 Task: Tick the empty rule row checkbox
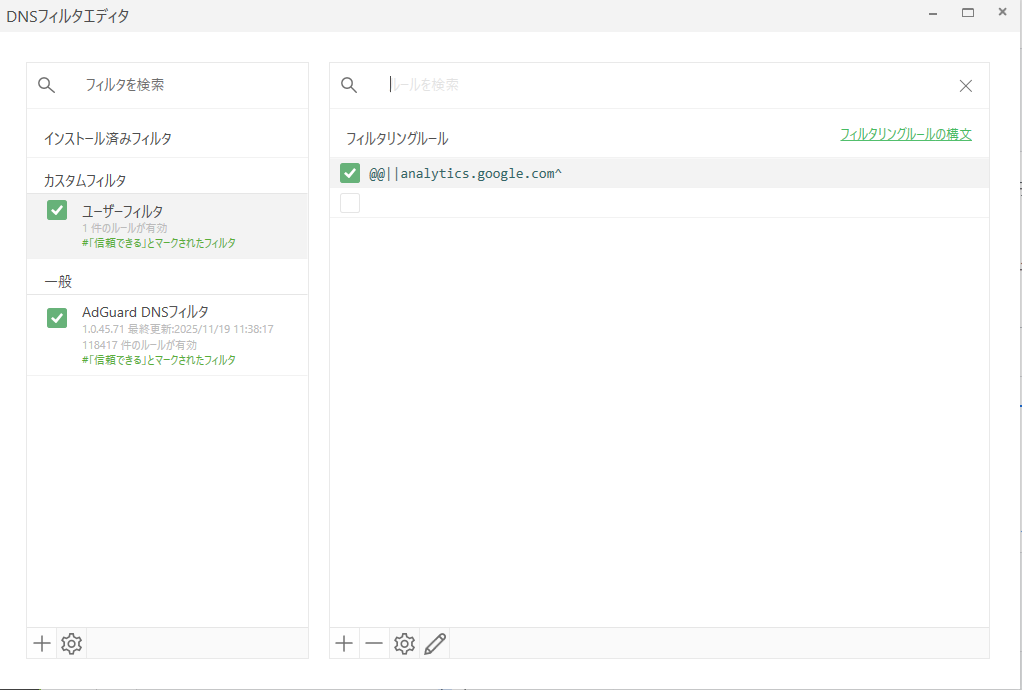pyautogui.click(x=350, y=203)
